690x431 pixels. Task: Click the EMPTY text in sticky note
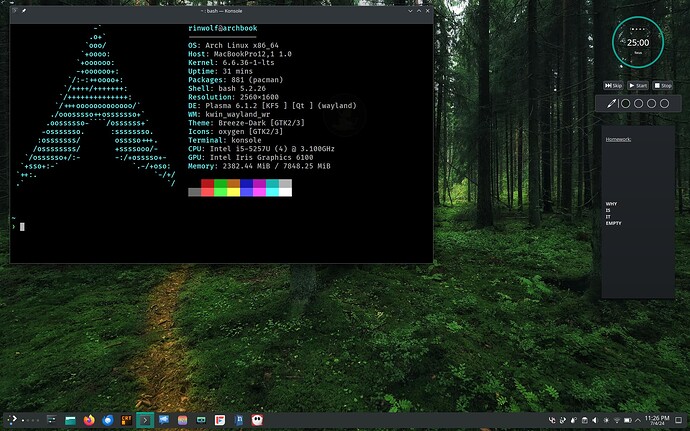pyautogui.click(x=613, y=223)
